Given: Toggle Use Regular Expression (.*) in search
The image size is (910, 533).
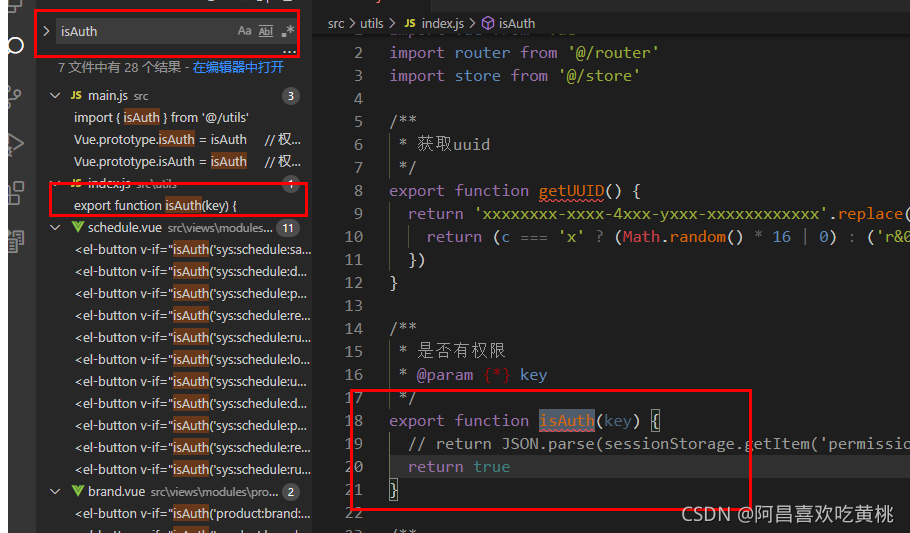Looking at the screenshot, I should (x=287, y=31).
